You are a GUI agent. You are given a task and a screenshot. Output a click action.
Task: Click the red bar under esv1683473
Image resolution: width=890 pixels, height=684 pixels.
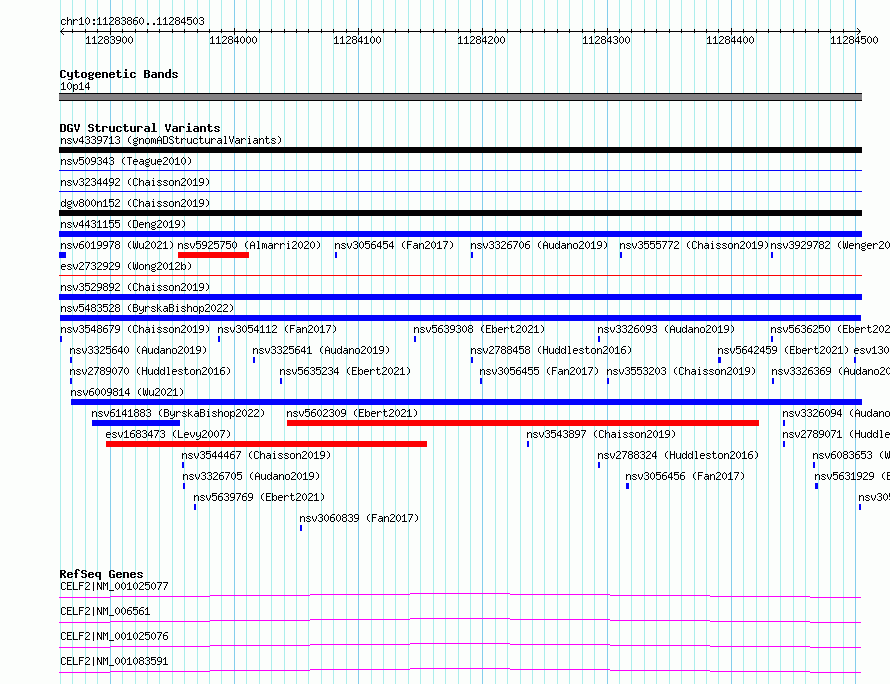pyautogui.click(x=266, y=444)
